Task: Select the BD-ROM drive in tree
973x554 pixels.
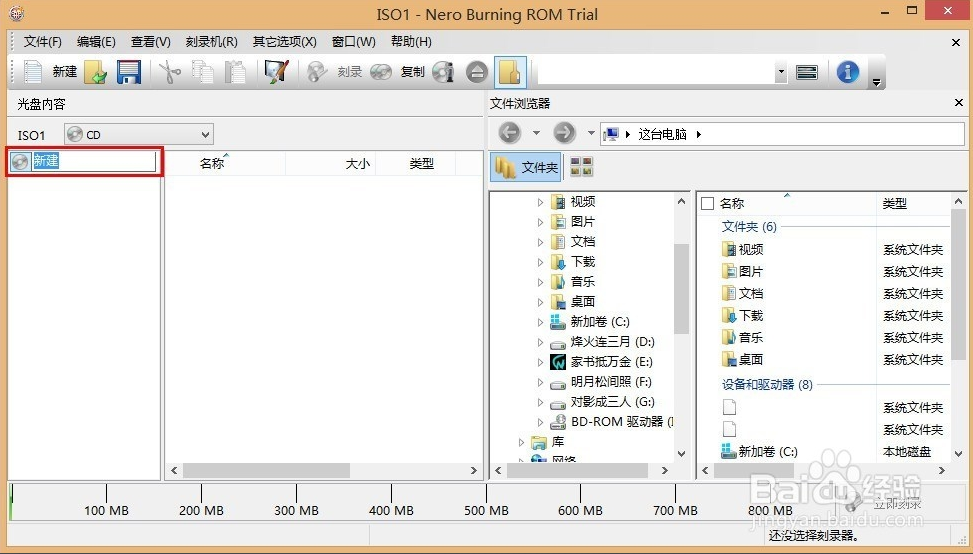Action: coord(611,422)
